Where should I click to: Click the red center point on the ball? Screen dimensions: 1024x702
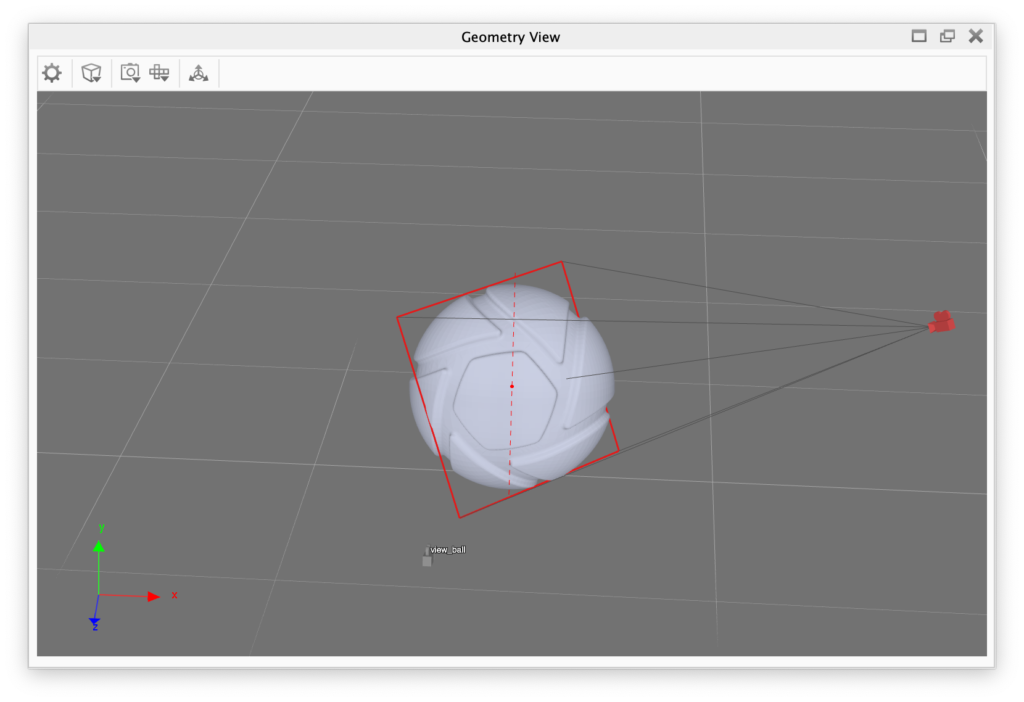point(512,386)
